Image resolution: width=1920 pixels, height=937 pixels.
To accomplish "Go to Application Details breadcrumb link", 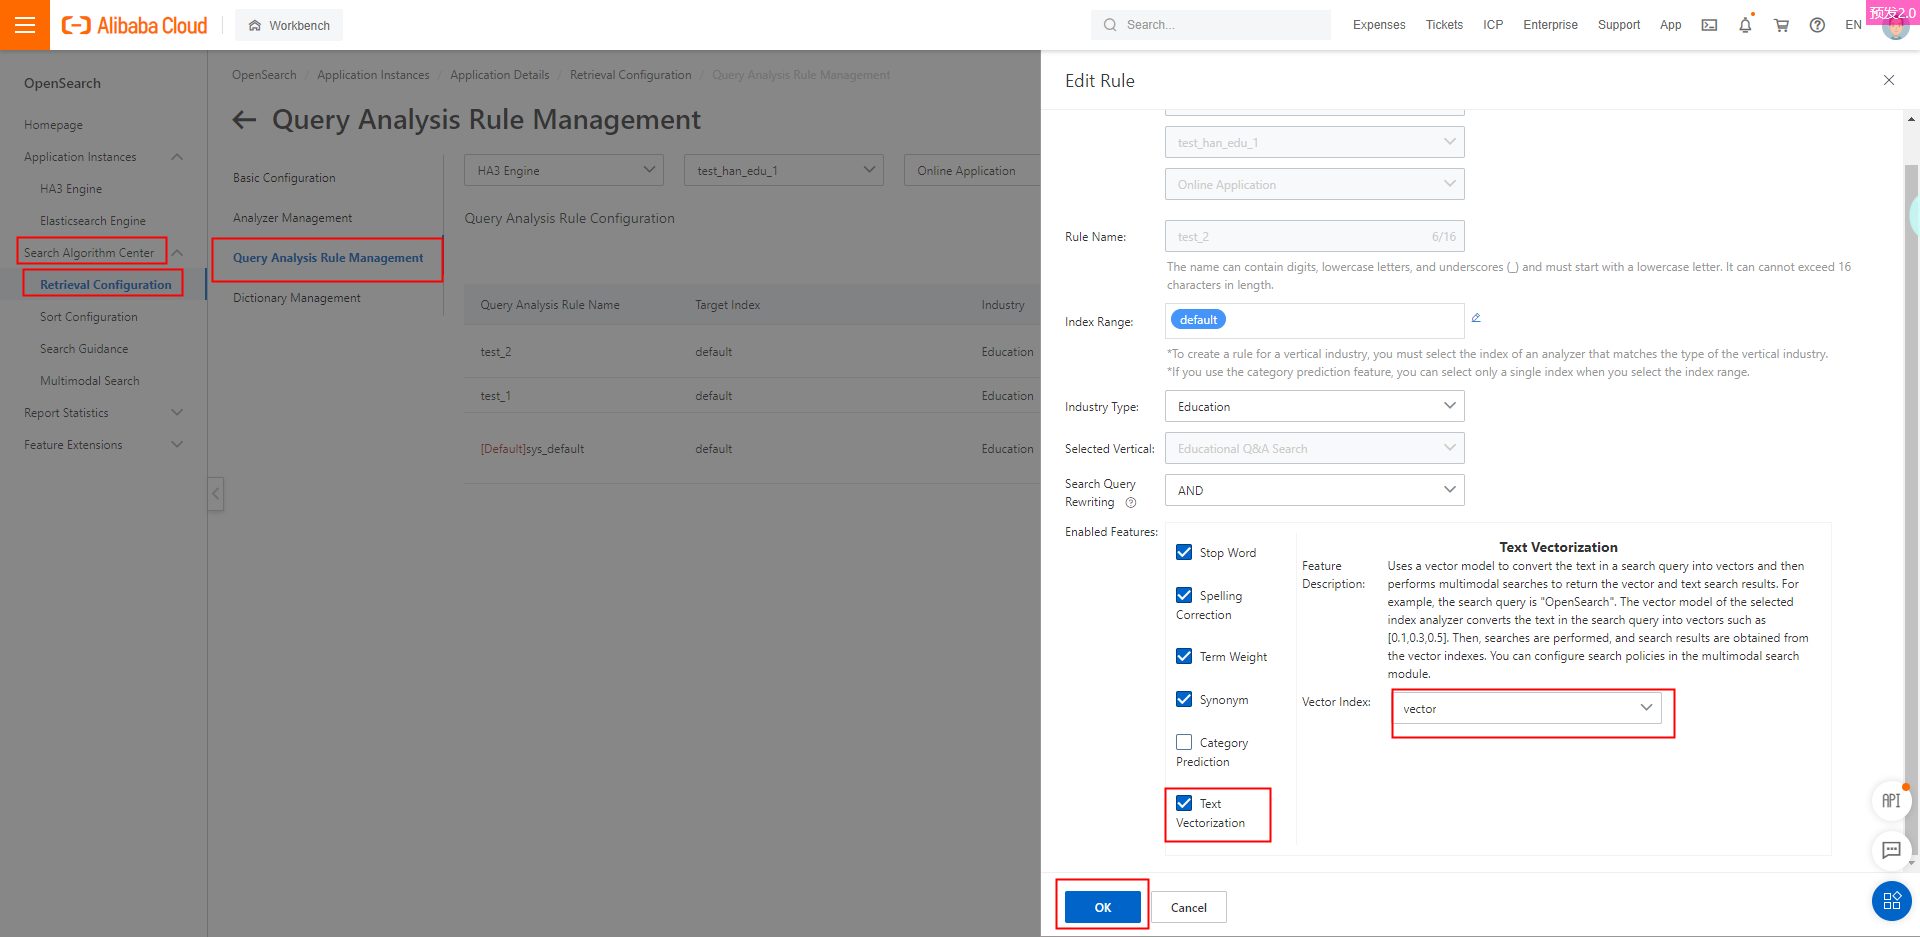I will coord(499,75).
